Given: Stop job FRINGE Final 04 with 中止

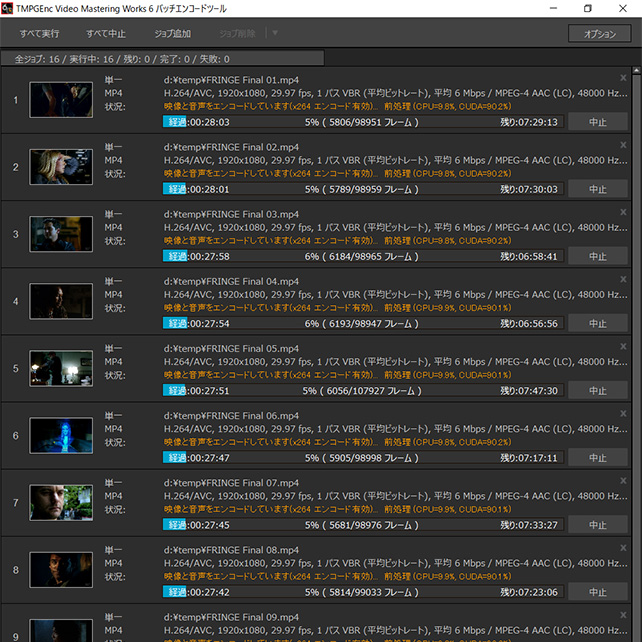Looking at the screenshot, I should 598,323.
